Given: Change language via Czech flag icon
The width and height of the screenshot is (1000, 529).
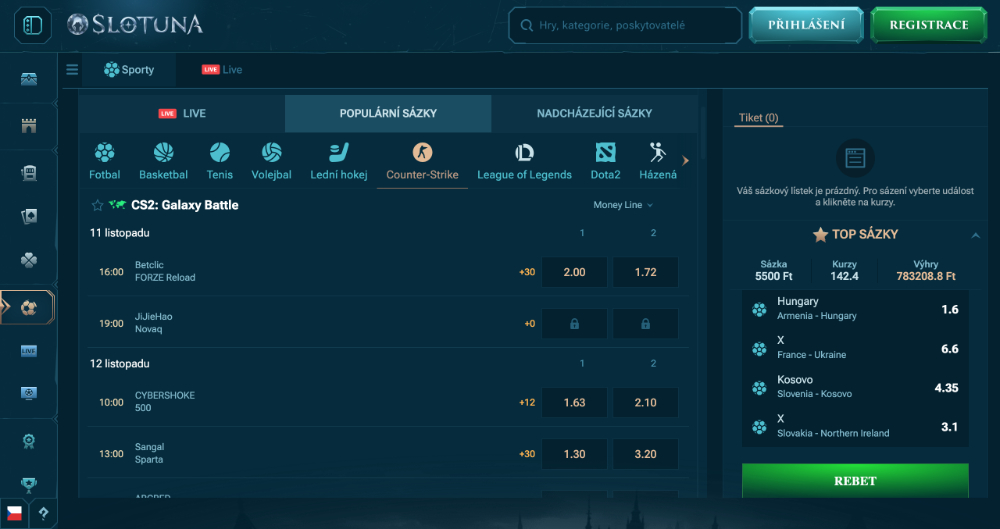Looking at the screenshot, I should tap(14, 514).
